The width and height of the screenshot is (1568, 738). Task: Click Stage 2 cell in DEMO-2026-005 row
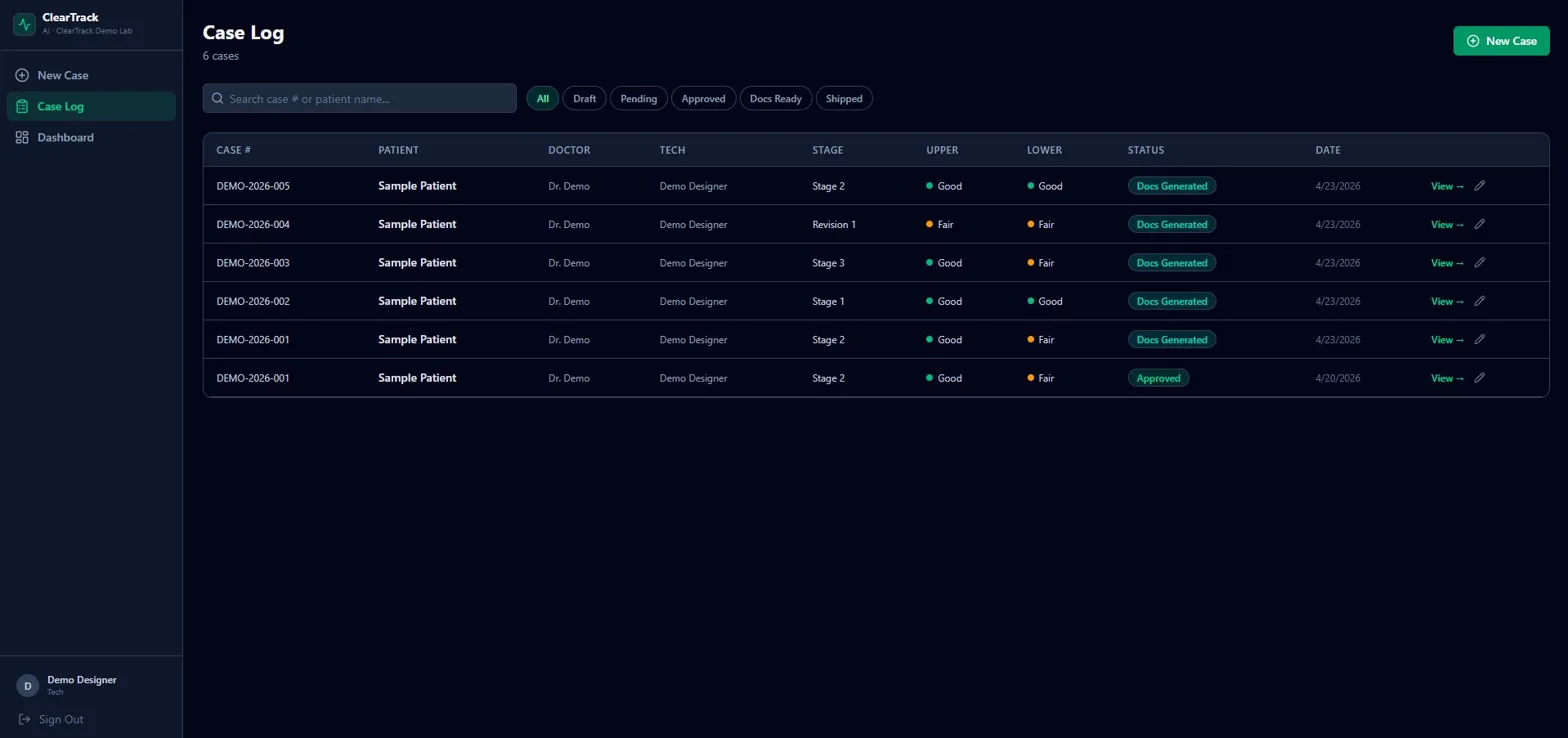point(828,186)
